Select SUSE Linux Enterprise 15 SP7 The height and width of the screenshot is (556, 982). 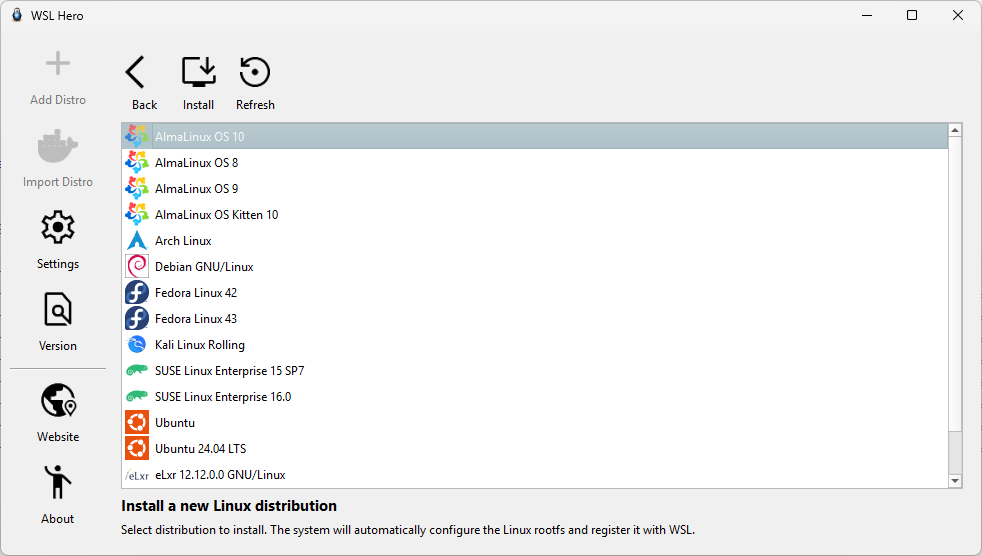coord(229,371)
